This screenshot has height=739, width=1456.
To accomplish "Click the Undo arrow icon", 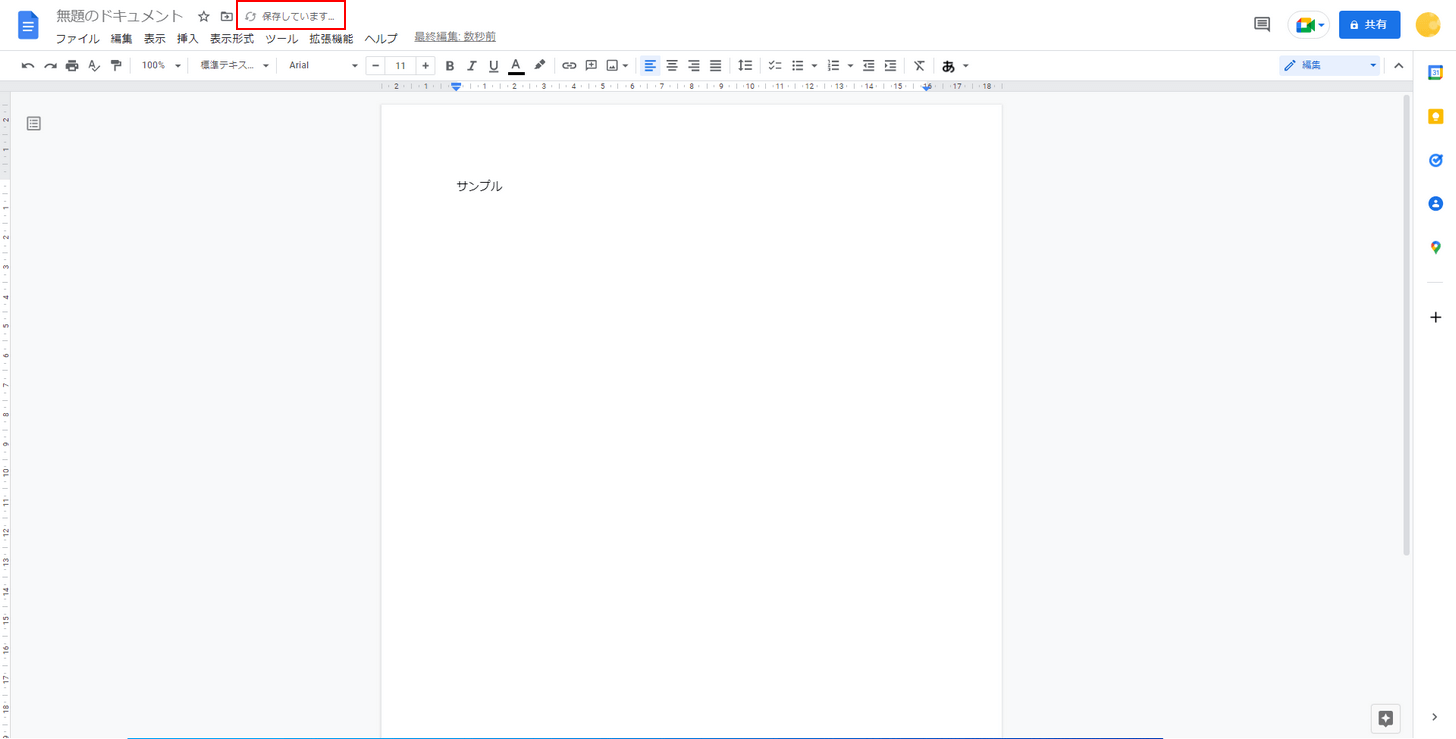I will point(28,66).
